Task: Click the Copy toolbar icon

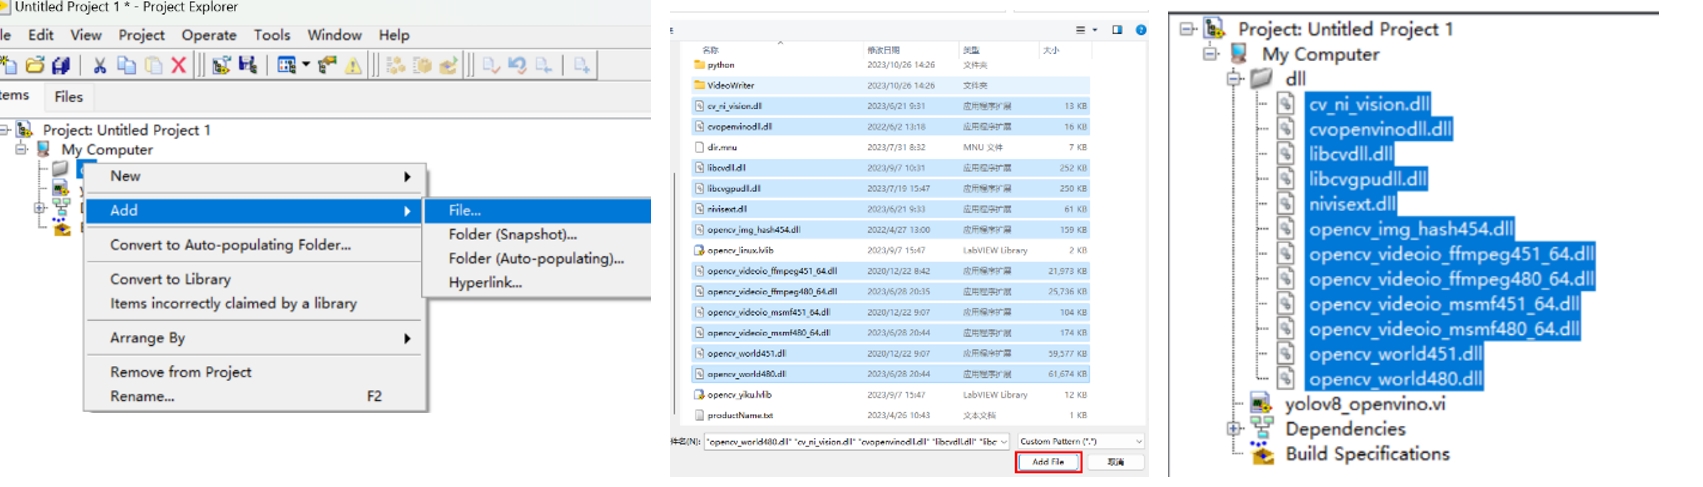Action: (x=126, y=65)
